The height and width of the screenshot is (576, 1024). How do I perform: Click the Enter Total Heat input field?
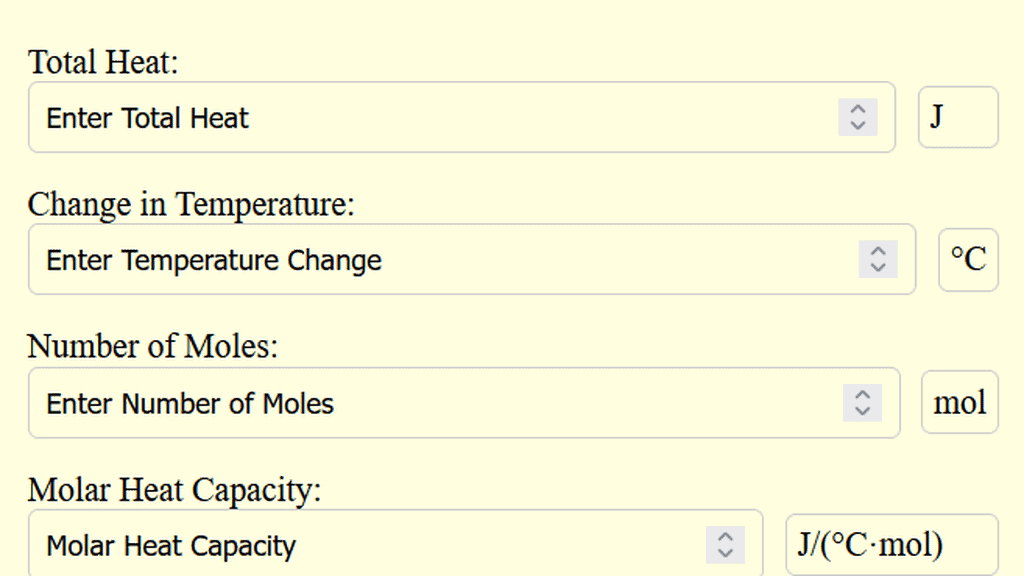400,117
